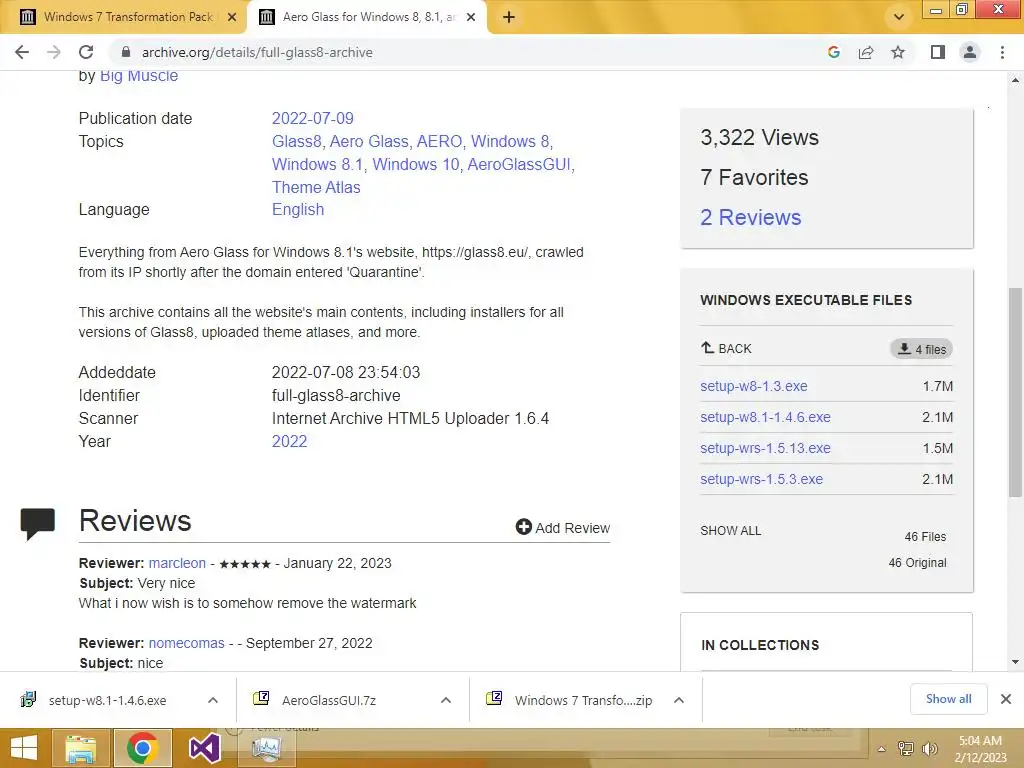This screenshot has width=1024, height=768.
Task: Open Google search icon in address bar
Action: pos(833,52)
